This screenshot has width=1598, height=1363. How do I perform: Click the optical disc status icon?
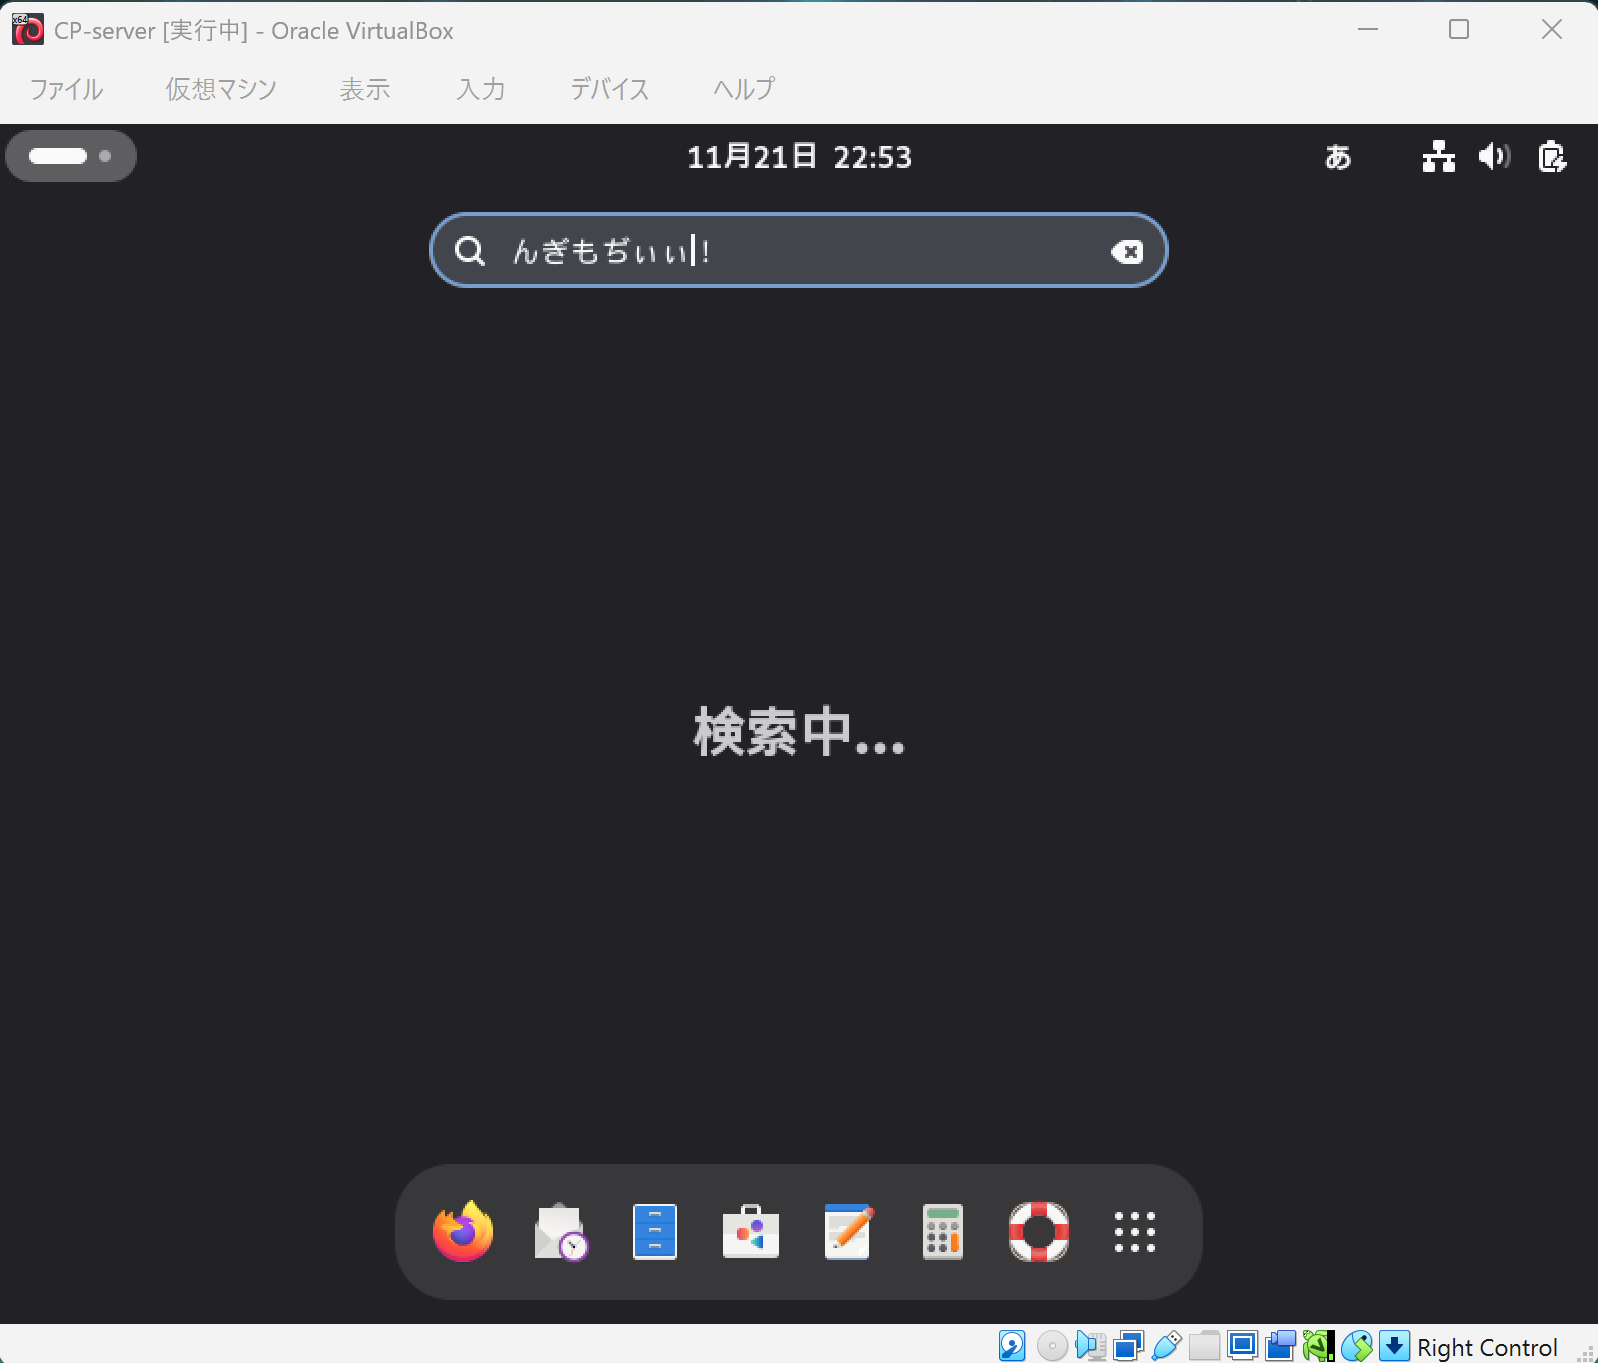coord(1052,1346)
